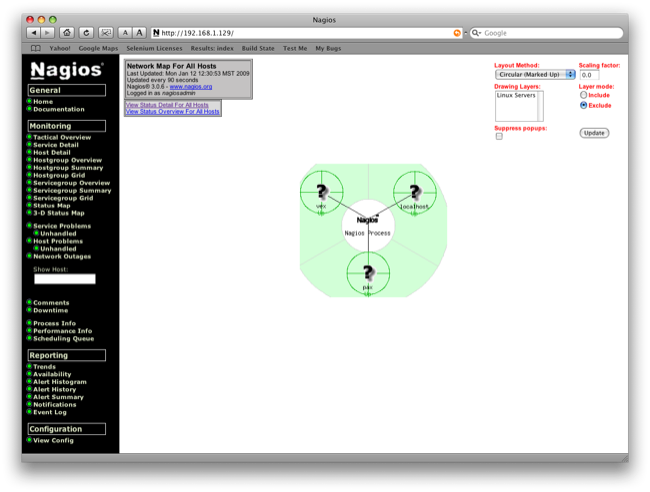
Task: Click the Google search field
Action: pos(546,33)
